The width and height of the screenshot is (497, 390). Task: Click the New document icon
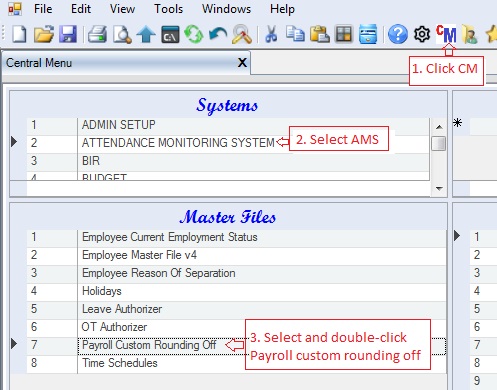pyautogui.click(x=19, y=34)
